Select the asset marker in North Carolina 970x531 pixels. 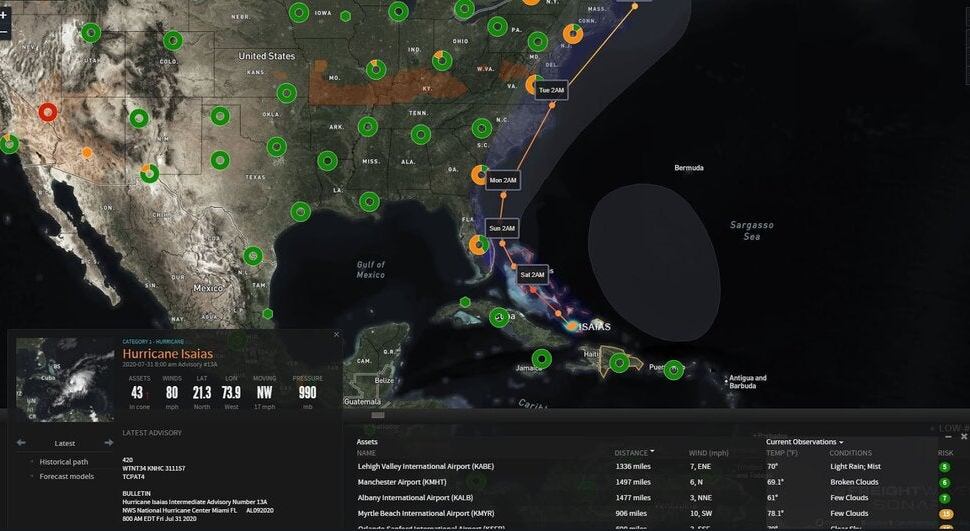click(x=482, y=128)
